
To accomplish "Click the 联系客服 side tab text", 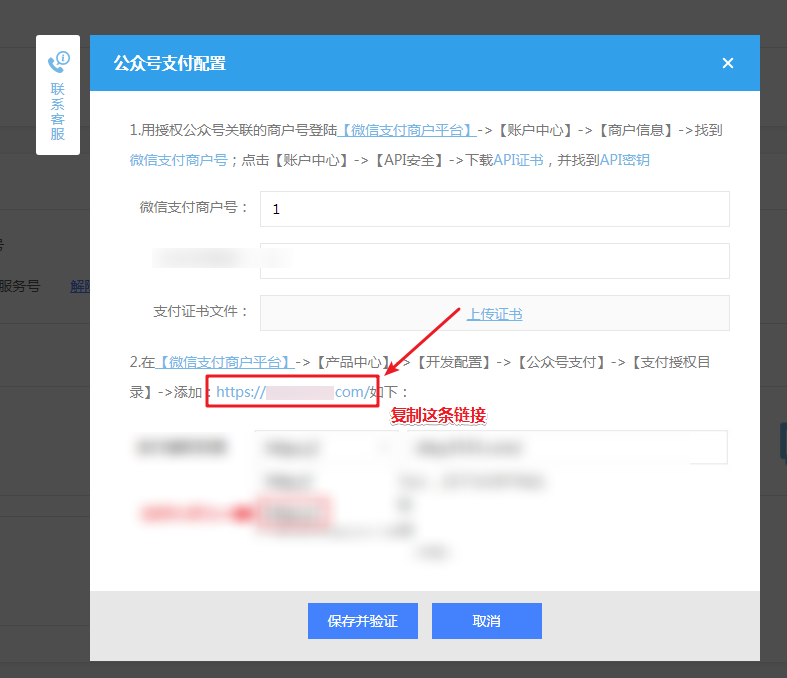I will click(58, 111).
